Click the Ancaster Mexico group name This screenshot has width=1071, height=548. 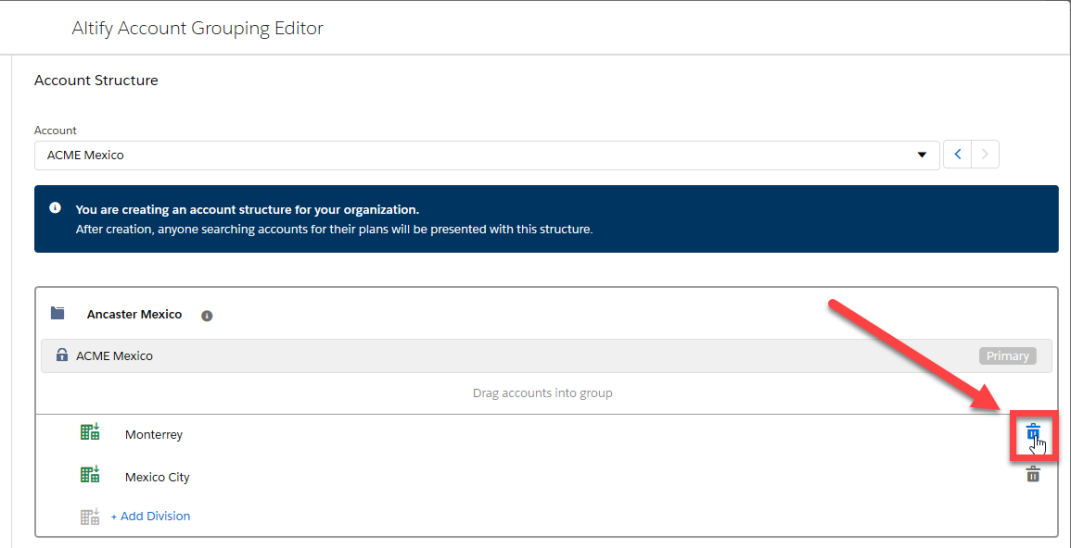pos(135,314)
